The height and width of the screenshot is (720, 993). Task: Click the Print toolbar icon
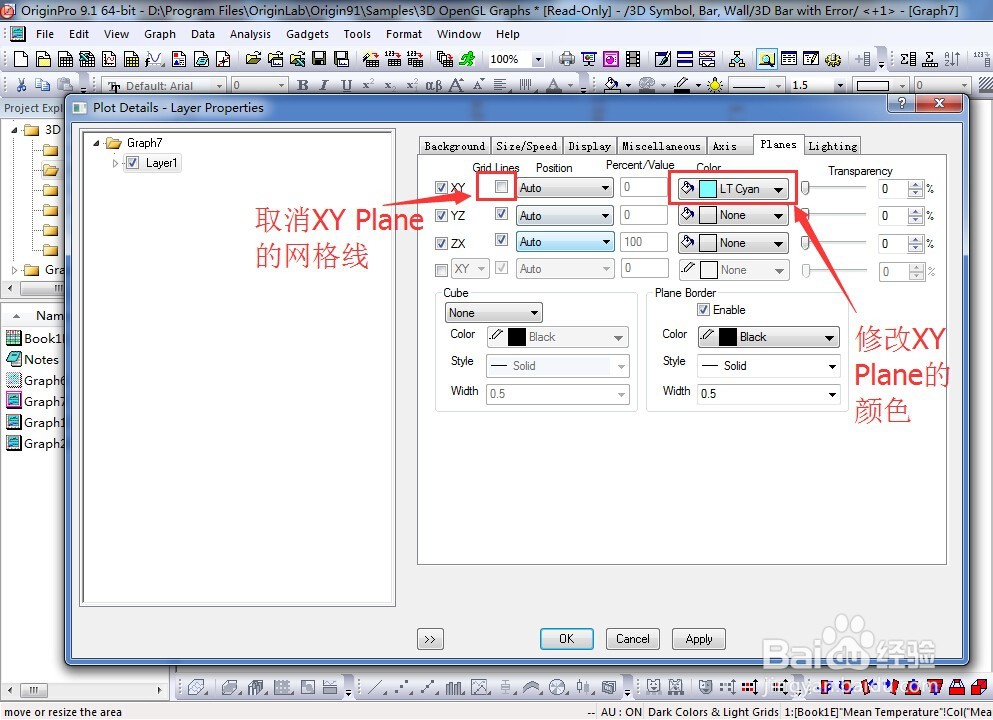point(567,60)
